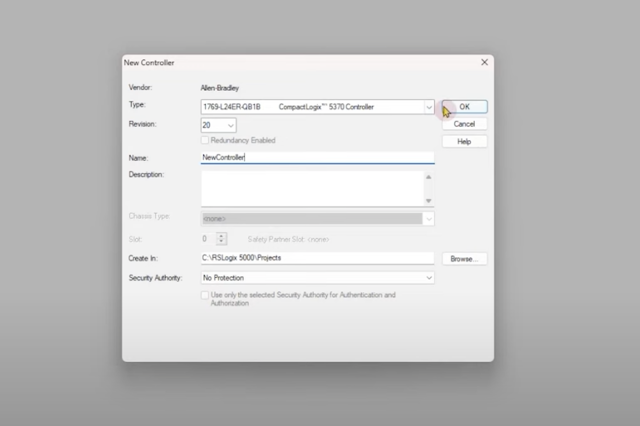This screenshot has width=640, height=426.
Task: Increase Slot number with up arrow
Action: (222, 236)
